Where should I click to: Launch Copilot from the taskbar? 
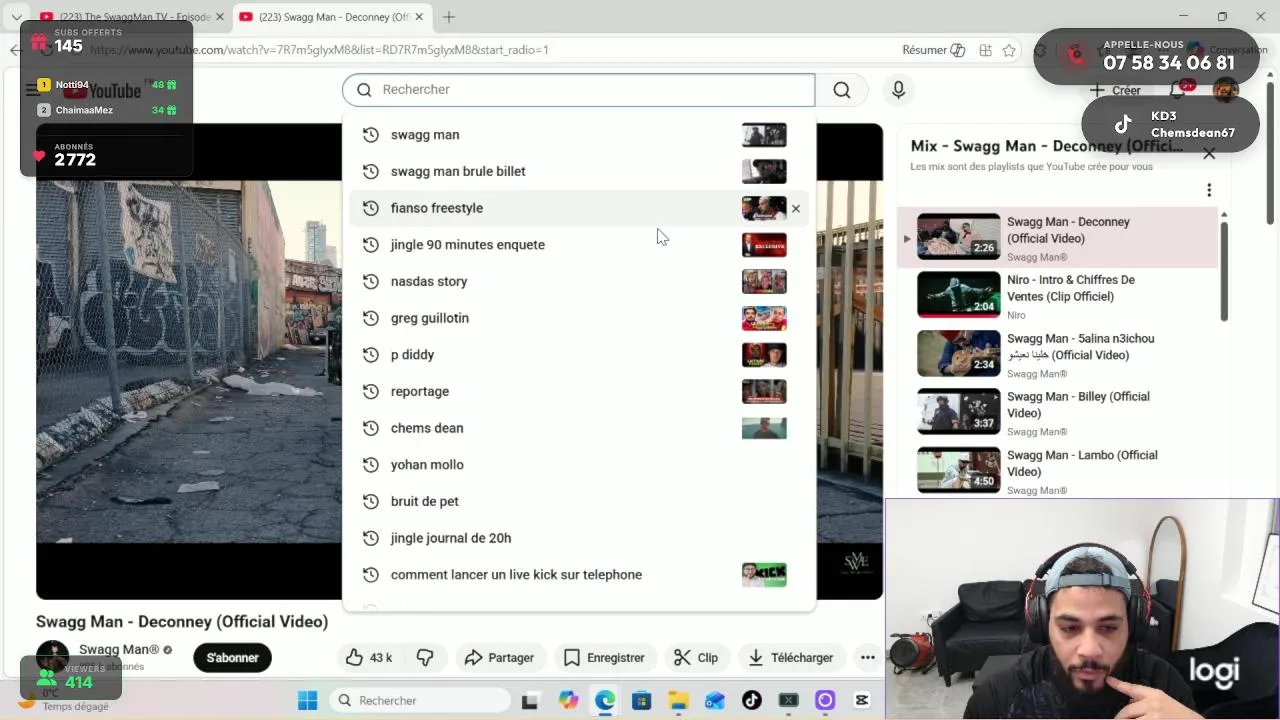(568, 700)
